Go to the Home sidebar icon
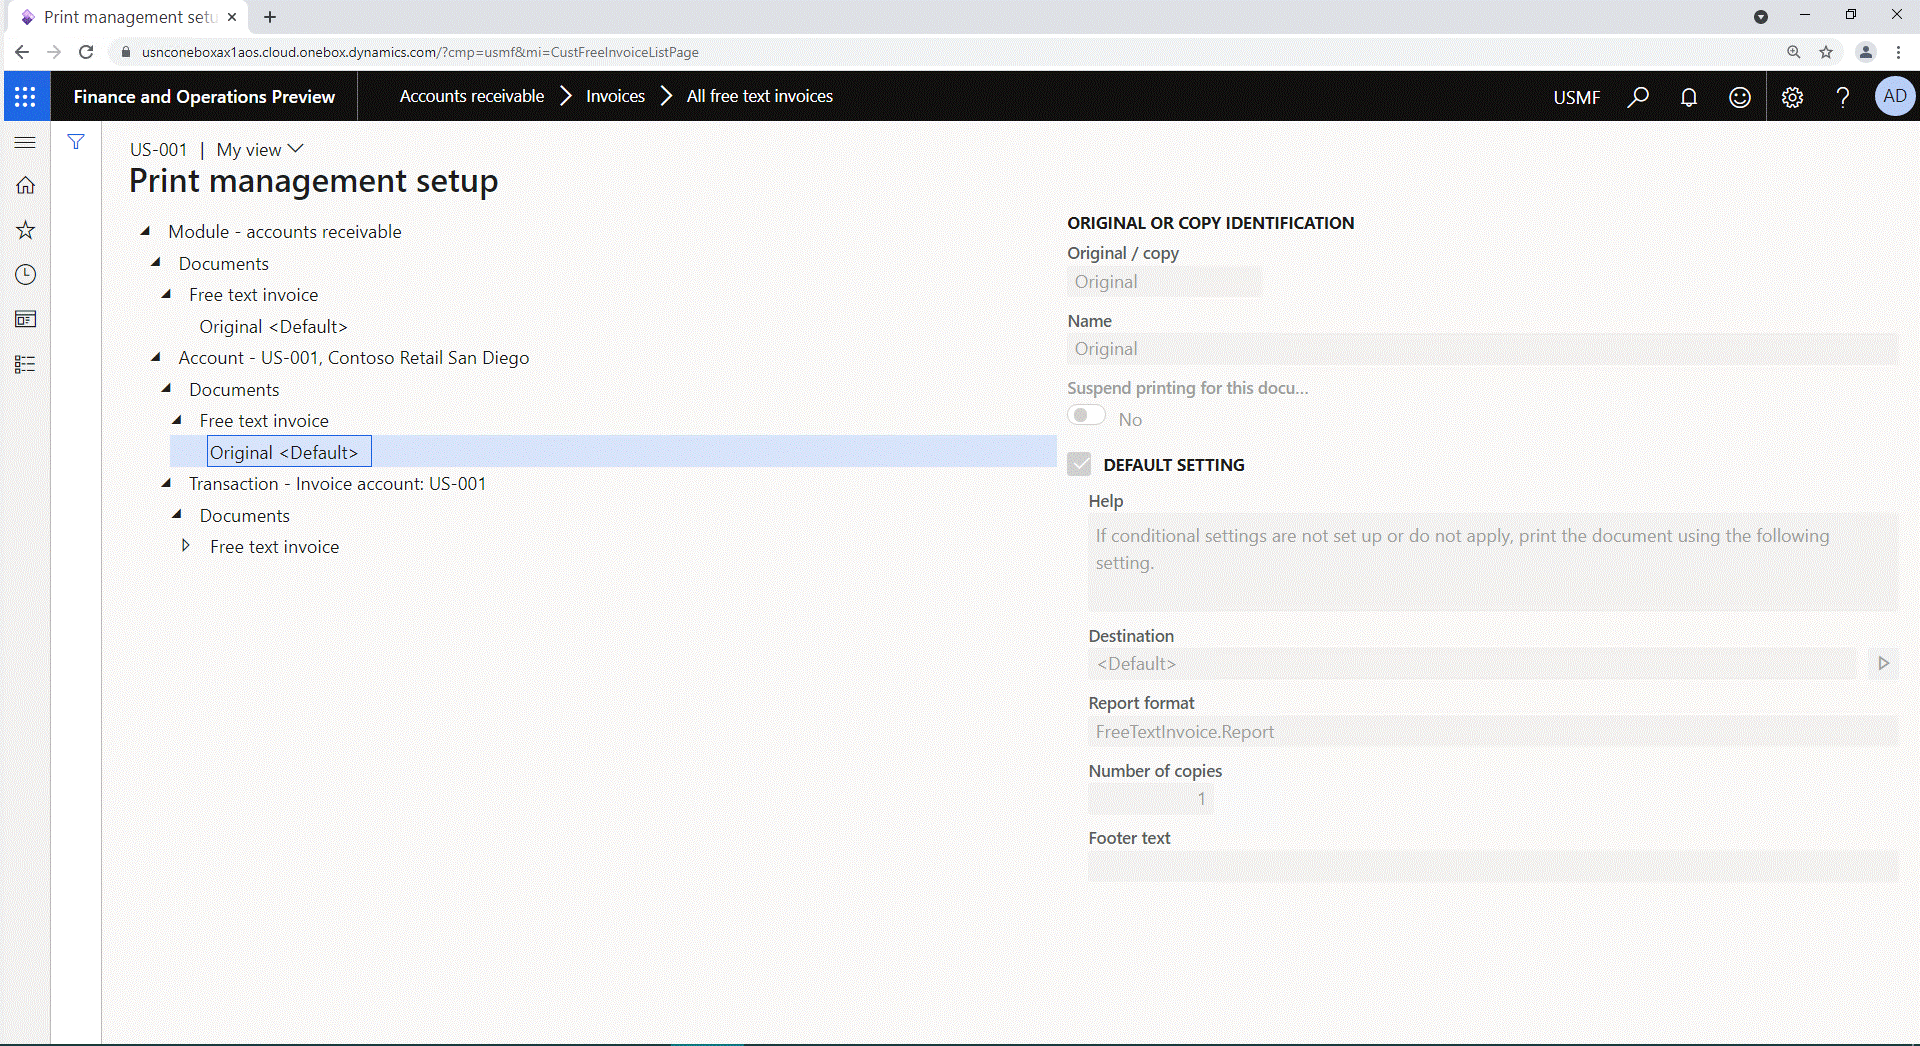 coord(25,185)
